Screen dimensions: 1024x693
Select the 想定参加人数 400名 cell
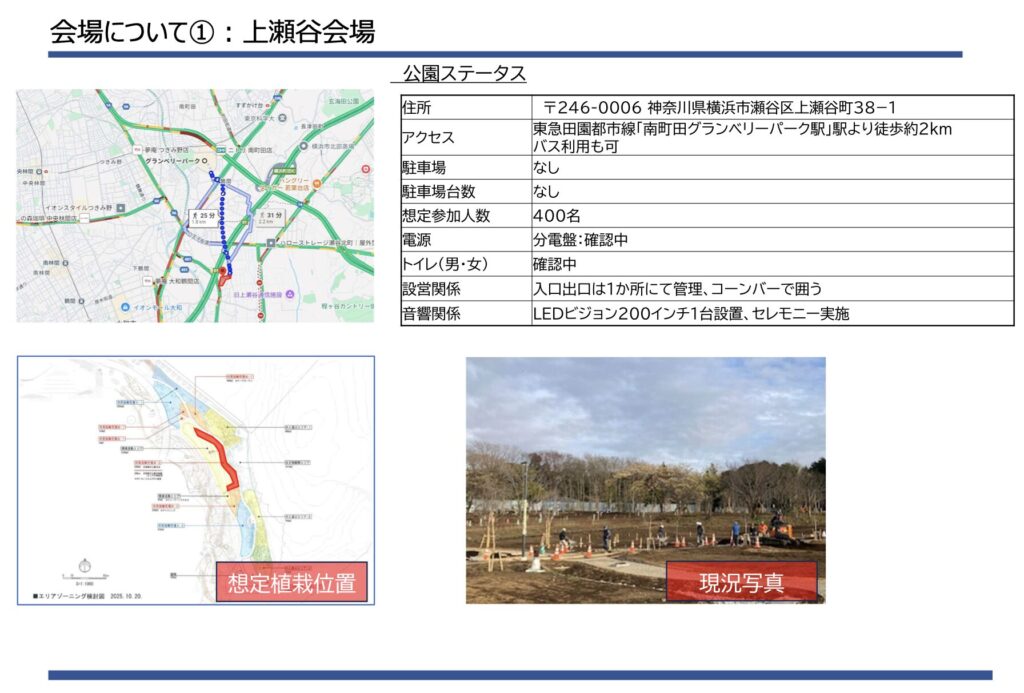(x=771, y=215)
